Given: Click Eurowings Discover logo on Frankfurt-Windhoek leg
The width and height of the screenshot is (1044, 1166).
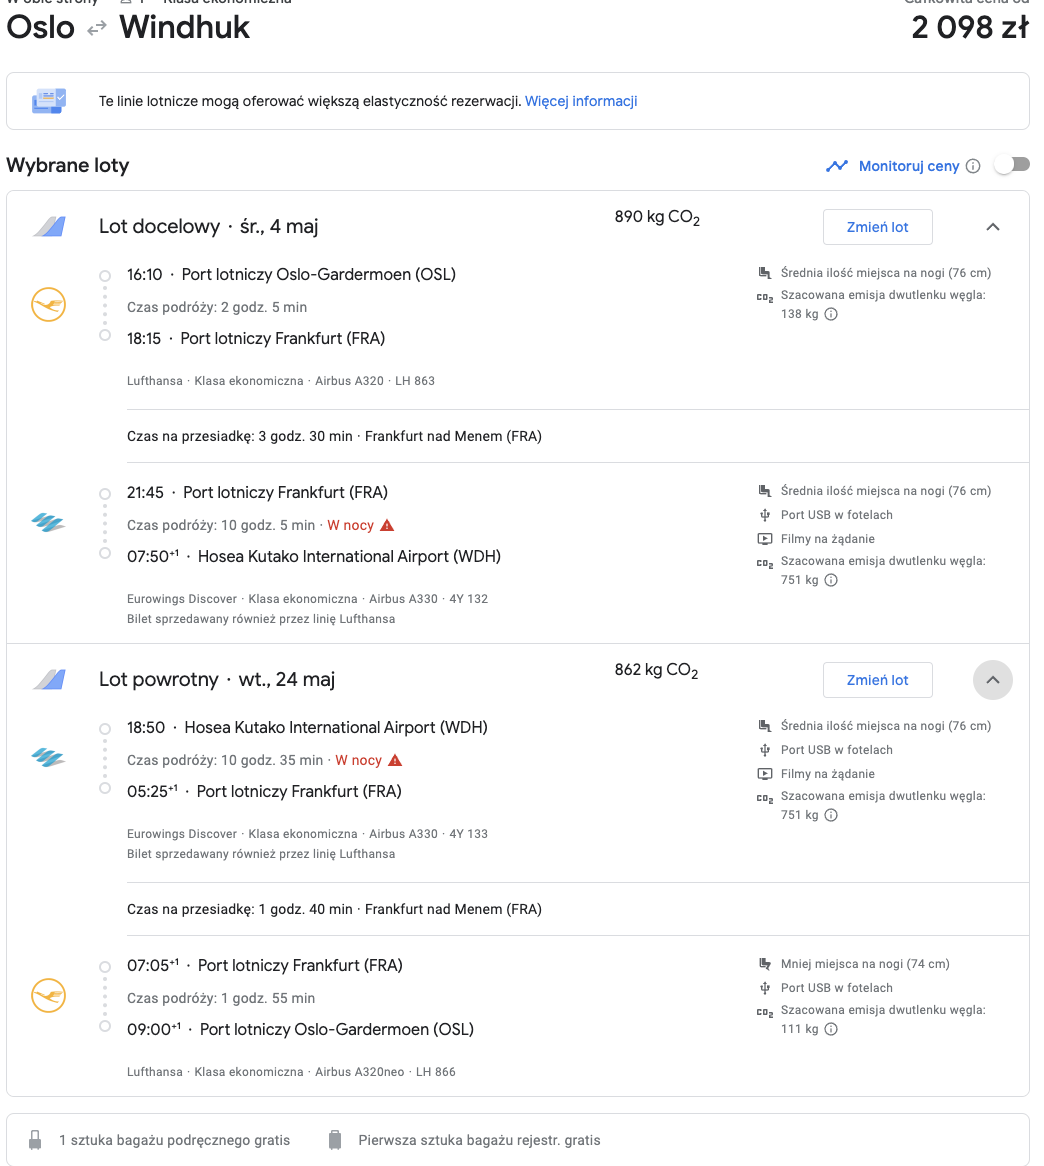Looking at the screenshot, I should point(48,523).
